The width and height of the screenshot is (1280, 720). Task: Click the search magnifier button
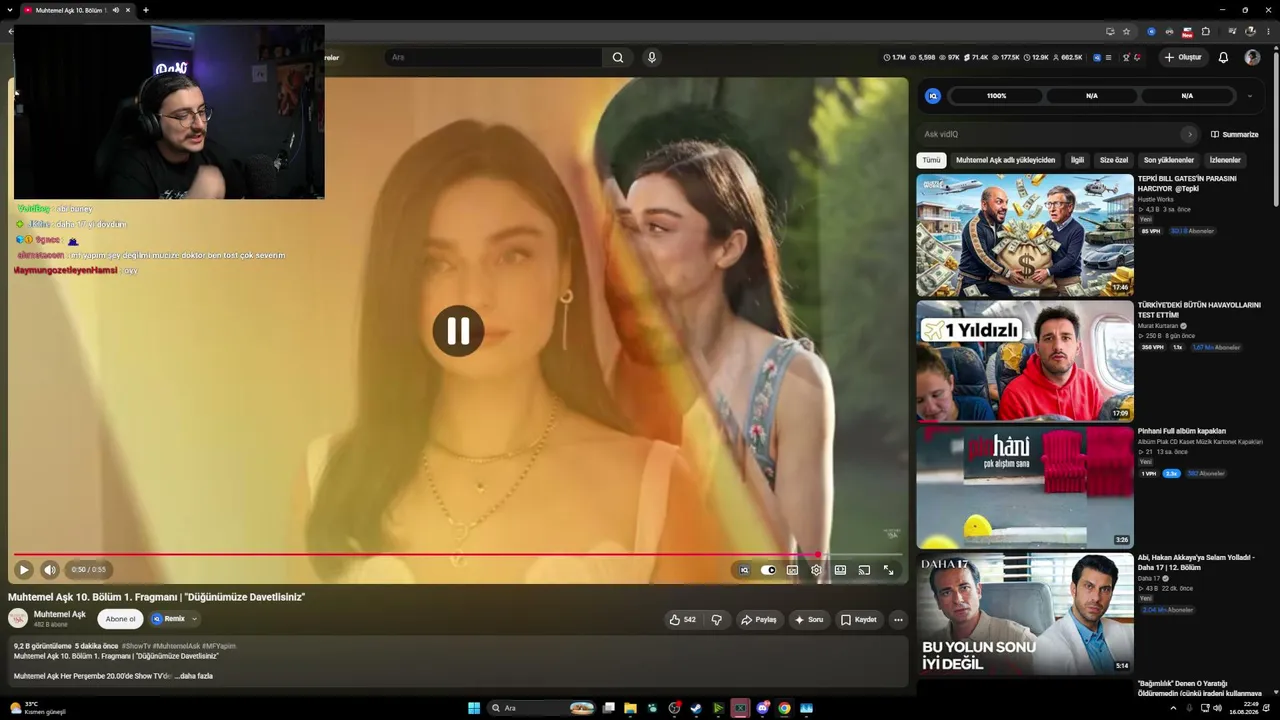click(618, 57)
